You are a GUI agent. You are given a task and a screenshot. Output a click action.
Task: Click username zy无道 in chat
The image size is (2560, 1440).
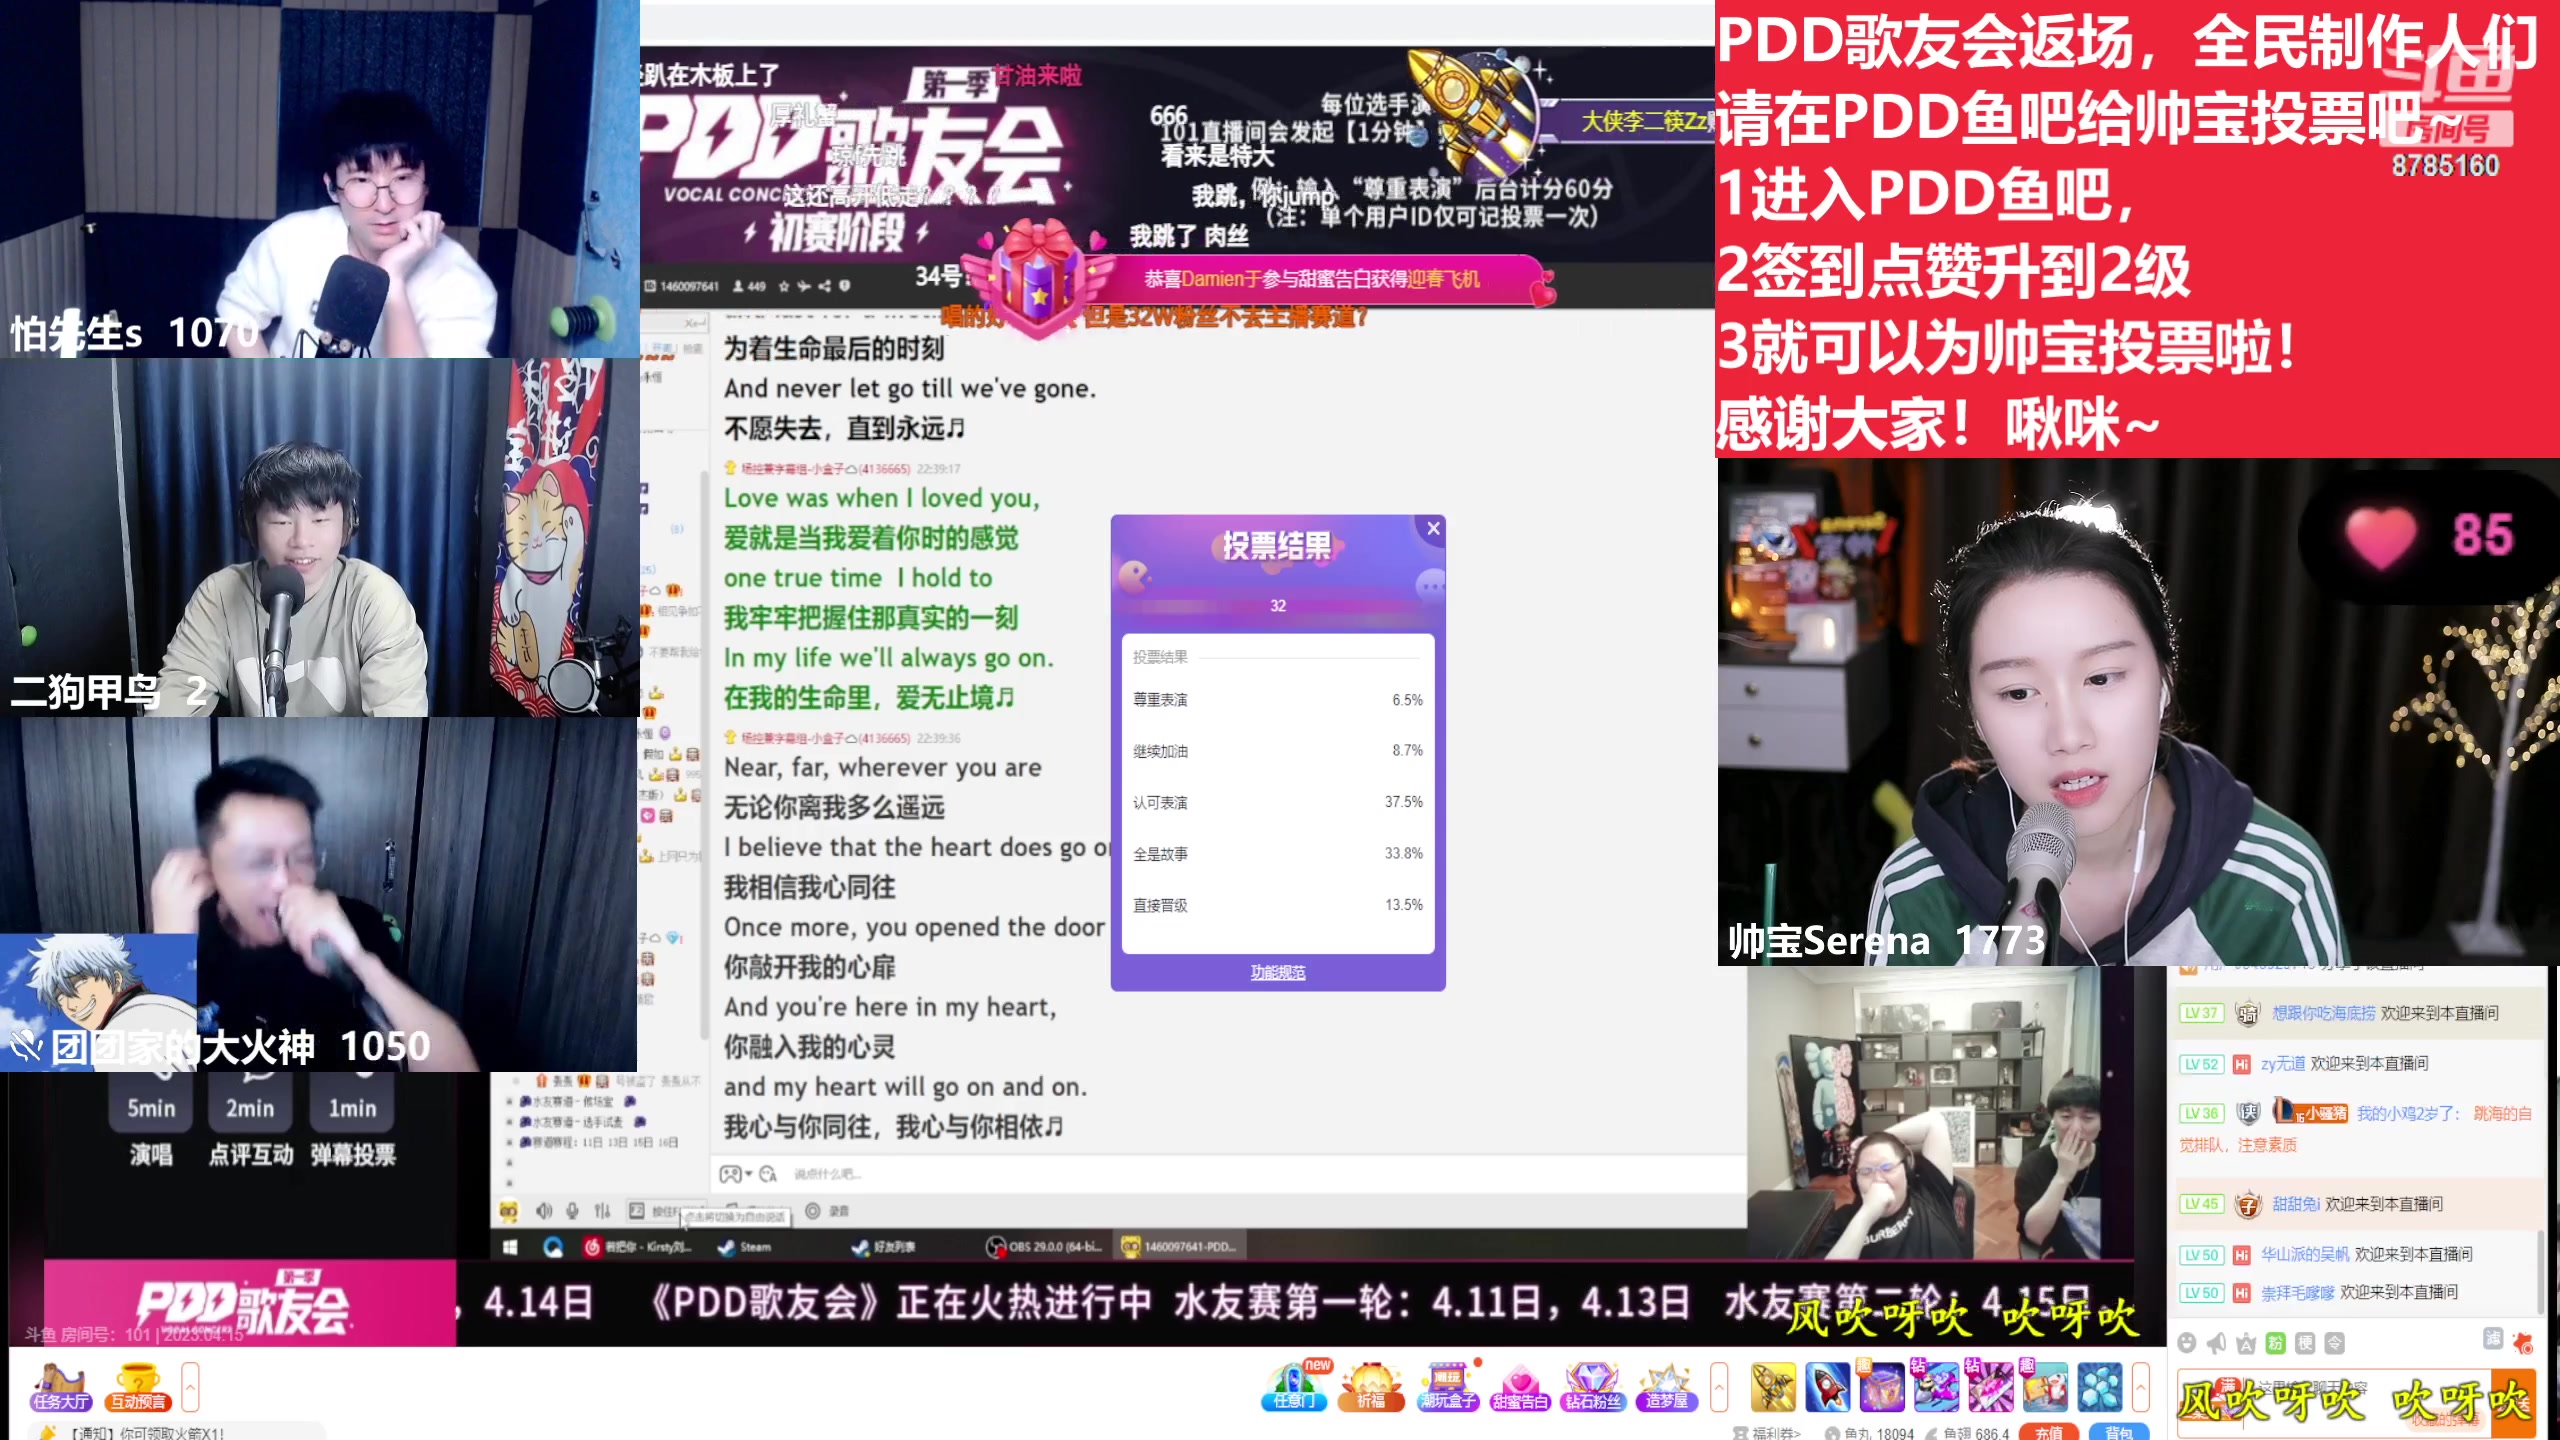2283,1063
